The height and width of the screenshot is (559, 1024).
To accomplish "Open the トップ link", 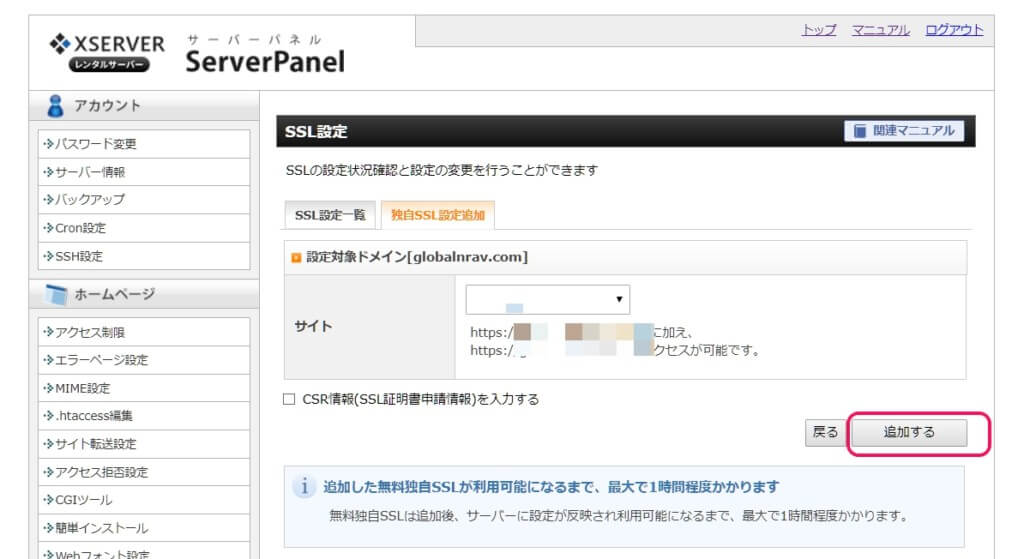I will click(819, 30).
